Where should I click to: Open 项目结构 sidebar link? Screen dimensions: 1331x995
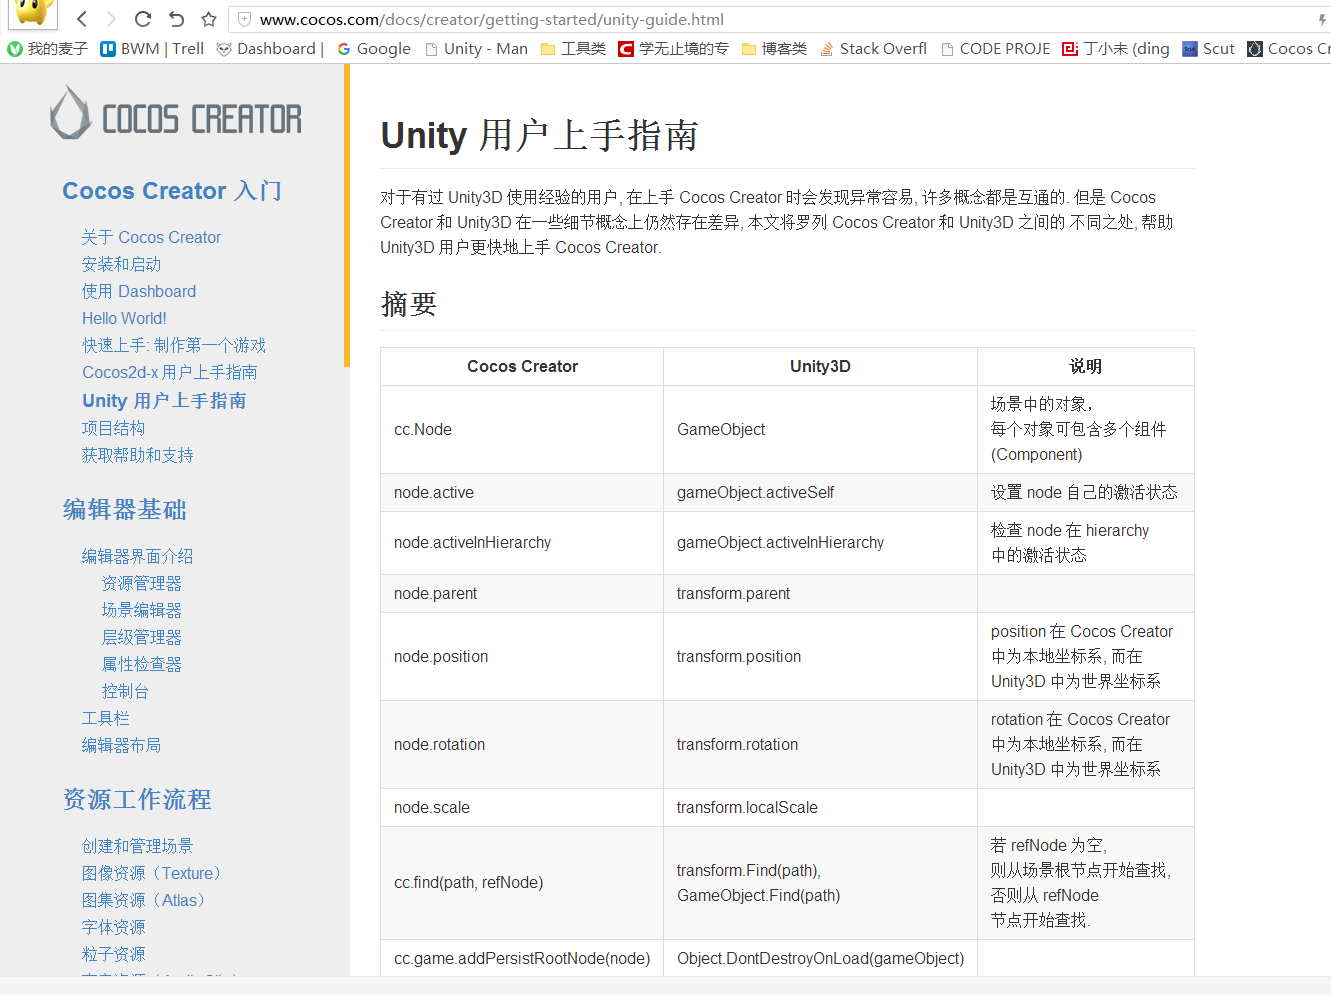click(113, 428)
